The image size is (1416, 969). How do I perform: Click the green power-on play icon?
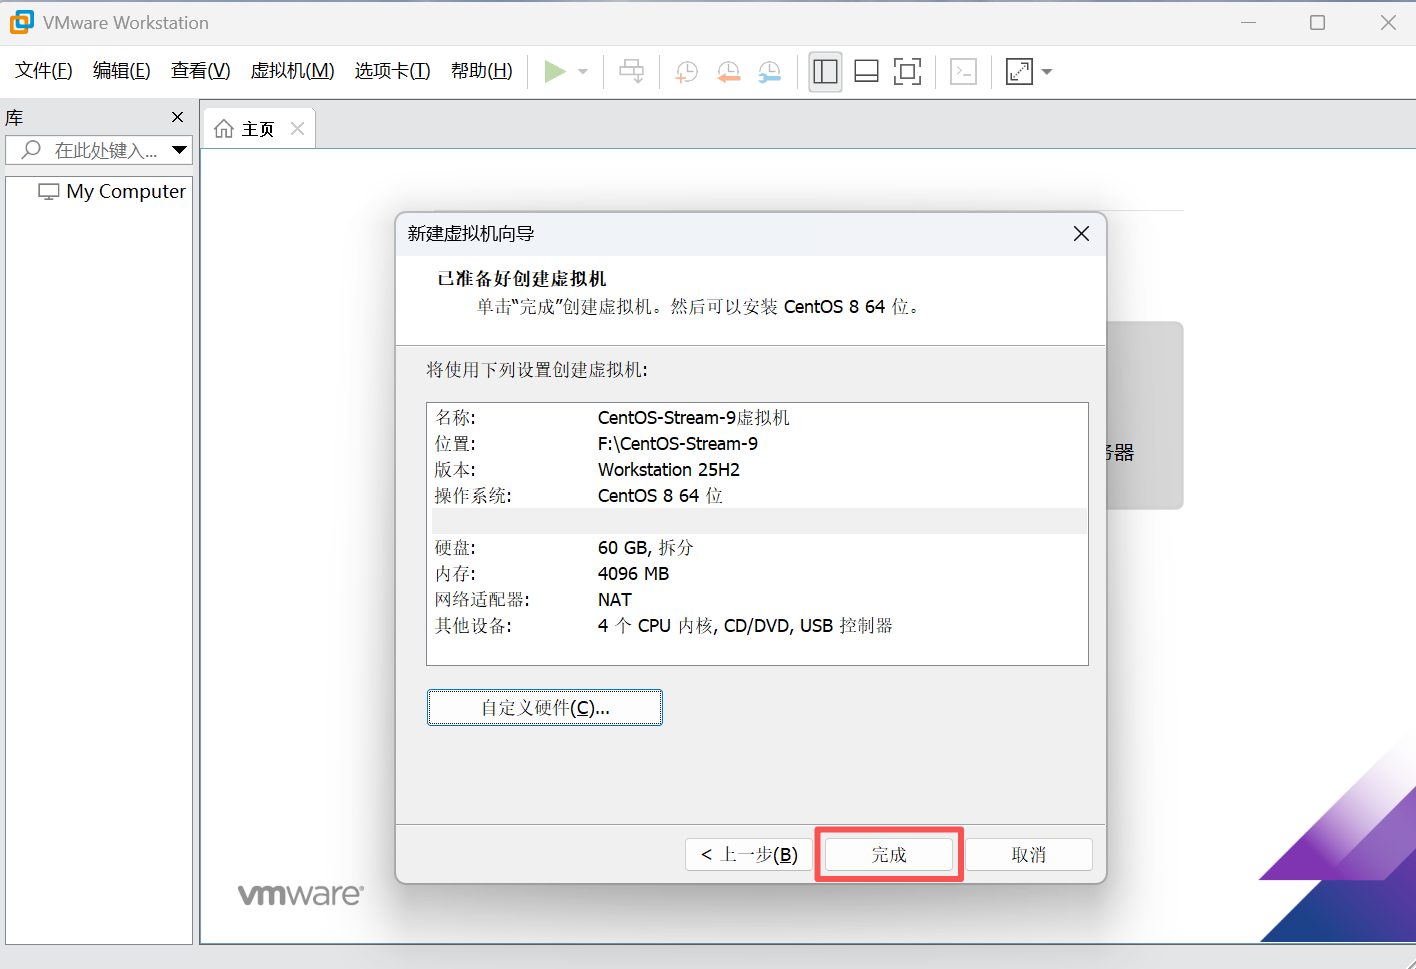[x=555, y=71]
